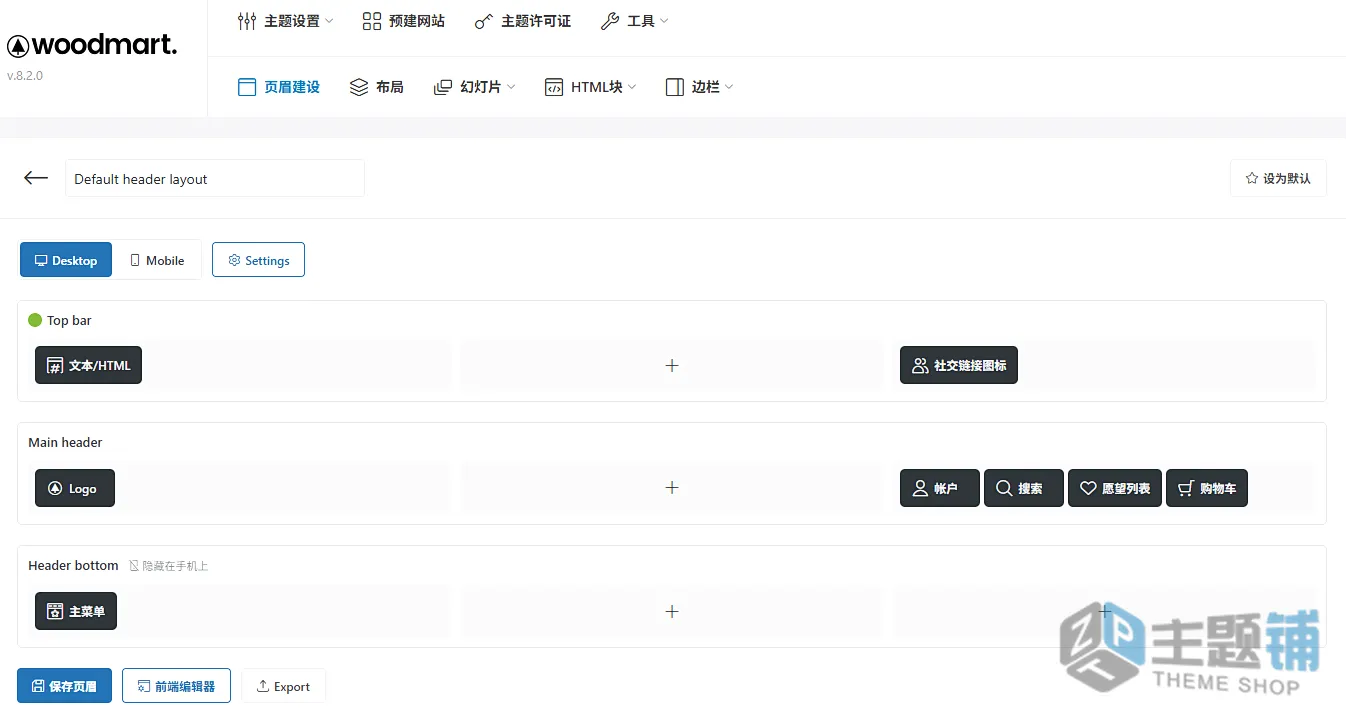
Task: Click the 页眉建设 window icon
Action: coord(247,87)
